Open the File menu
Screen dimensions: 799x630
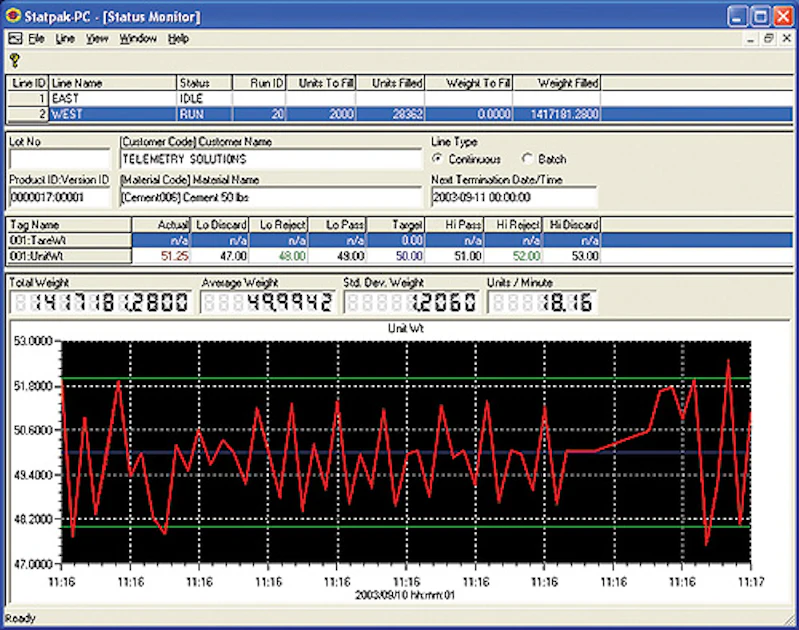(x=36, y=38)
